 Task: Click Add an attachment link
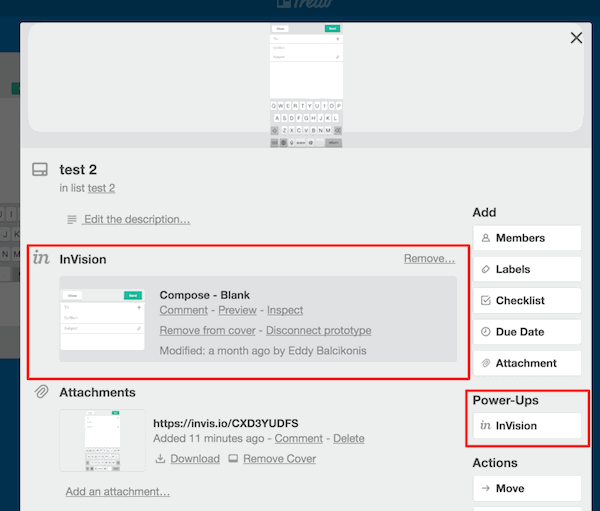point(117,491)
